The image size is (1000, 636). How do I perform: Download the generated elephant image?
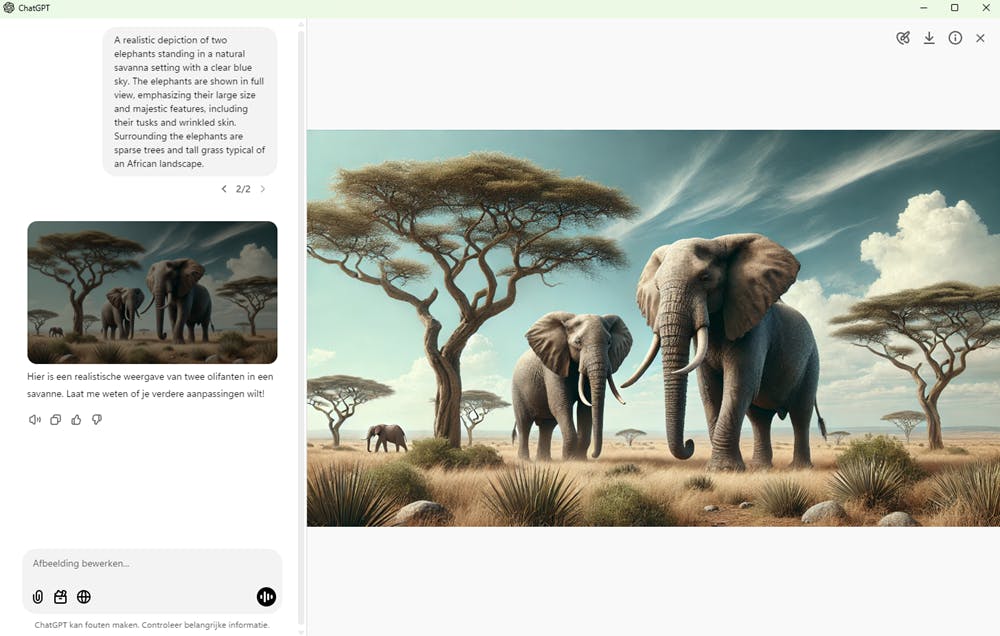[929, 38]
